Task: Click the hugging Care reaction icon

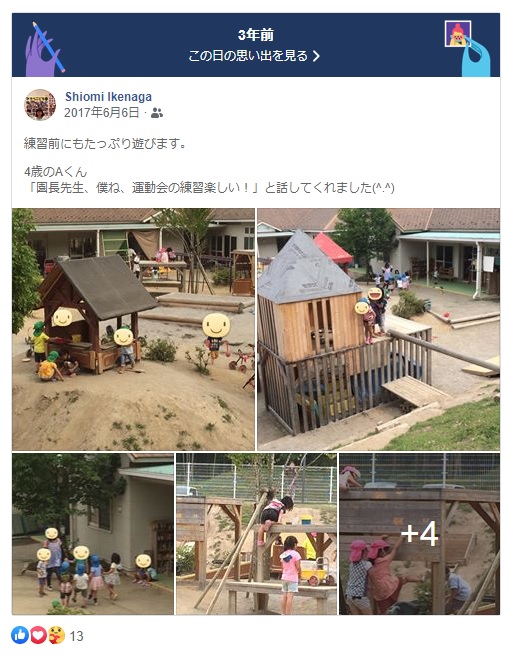Action: [56, 636]
